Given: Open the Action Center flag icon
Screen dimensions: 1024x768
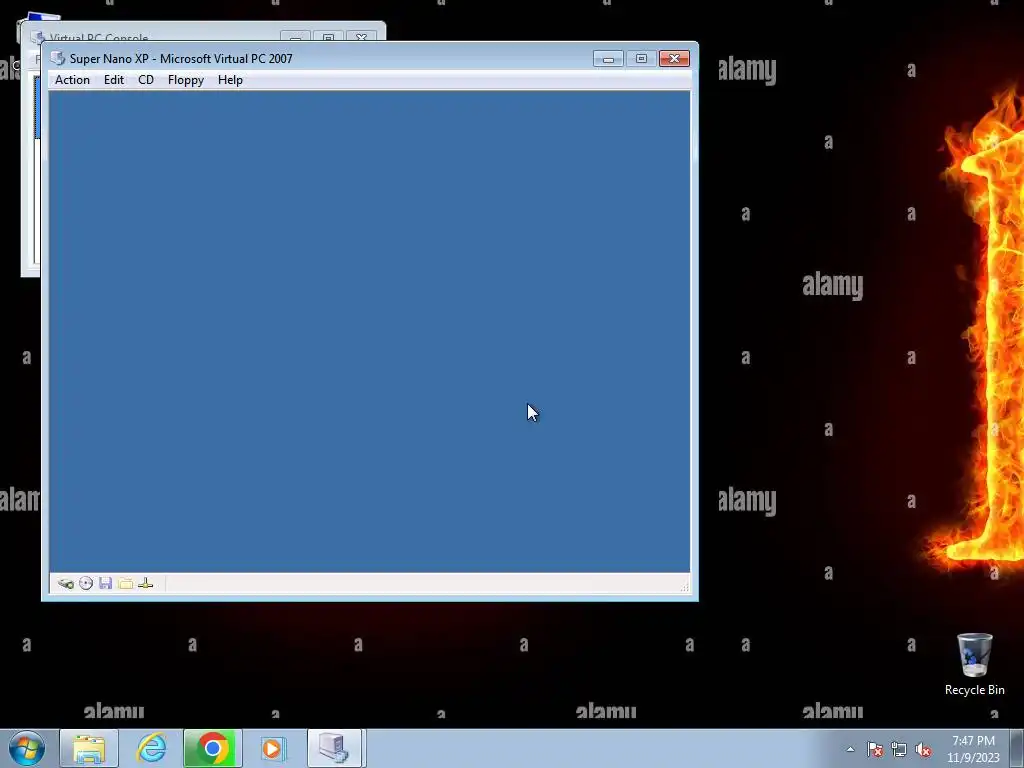Looking at the screenshot, I should [x=874, y=749].
